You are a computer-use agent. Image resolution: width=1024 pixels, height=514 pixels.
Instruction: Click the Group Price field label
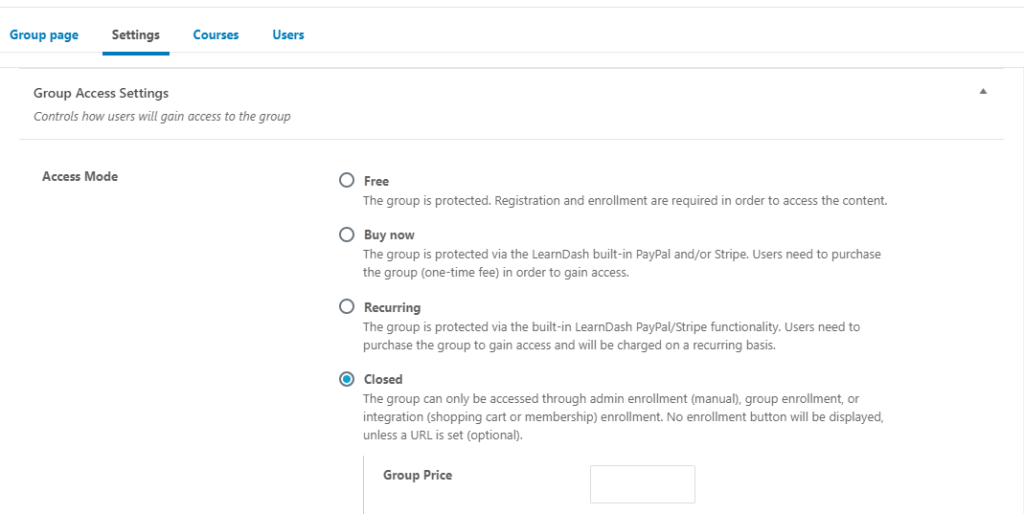pos(417,475)
